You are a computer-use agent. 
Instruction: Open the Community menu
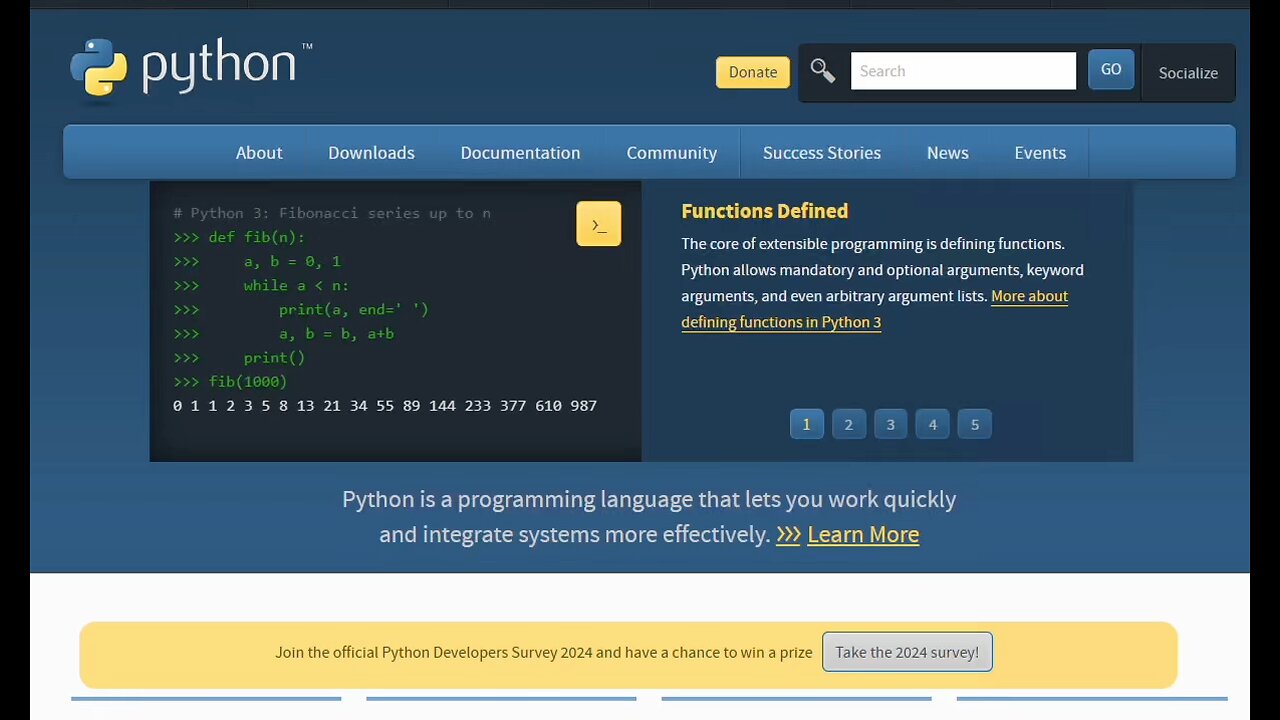click(x=672, y=153)
